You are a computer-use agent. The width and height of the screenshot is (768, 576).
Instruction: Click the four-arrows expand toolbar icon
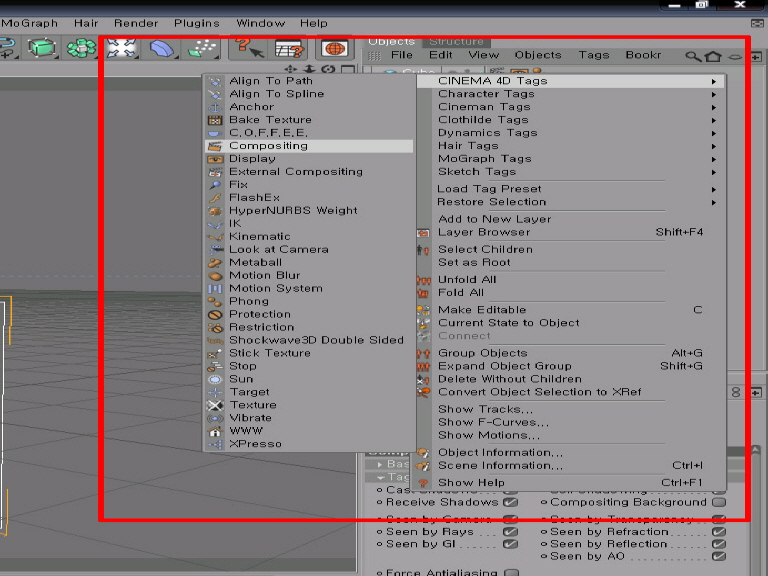coord(121,48)
